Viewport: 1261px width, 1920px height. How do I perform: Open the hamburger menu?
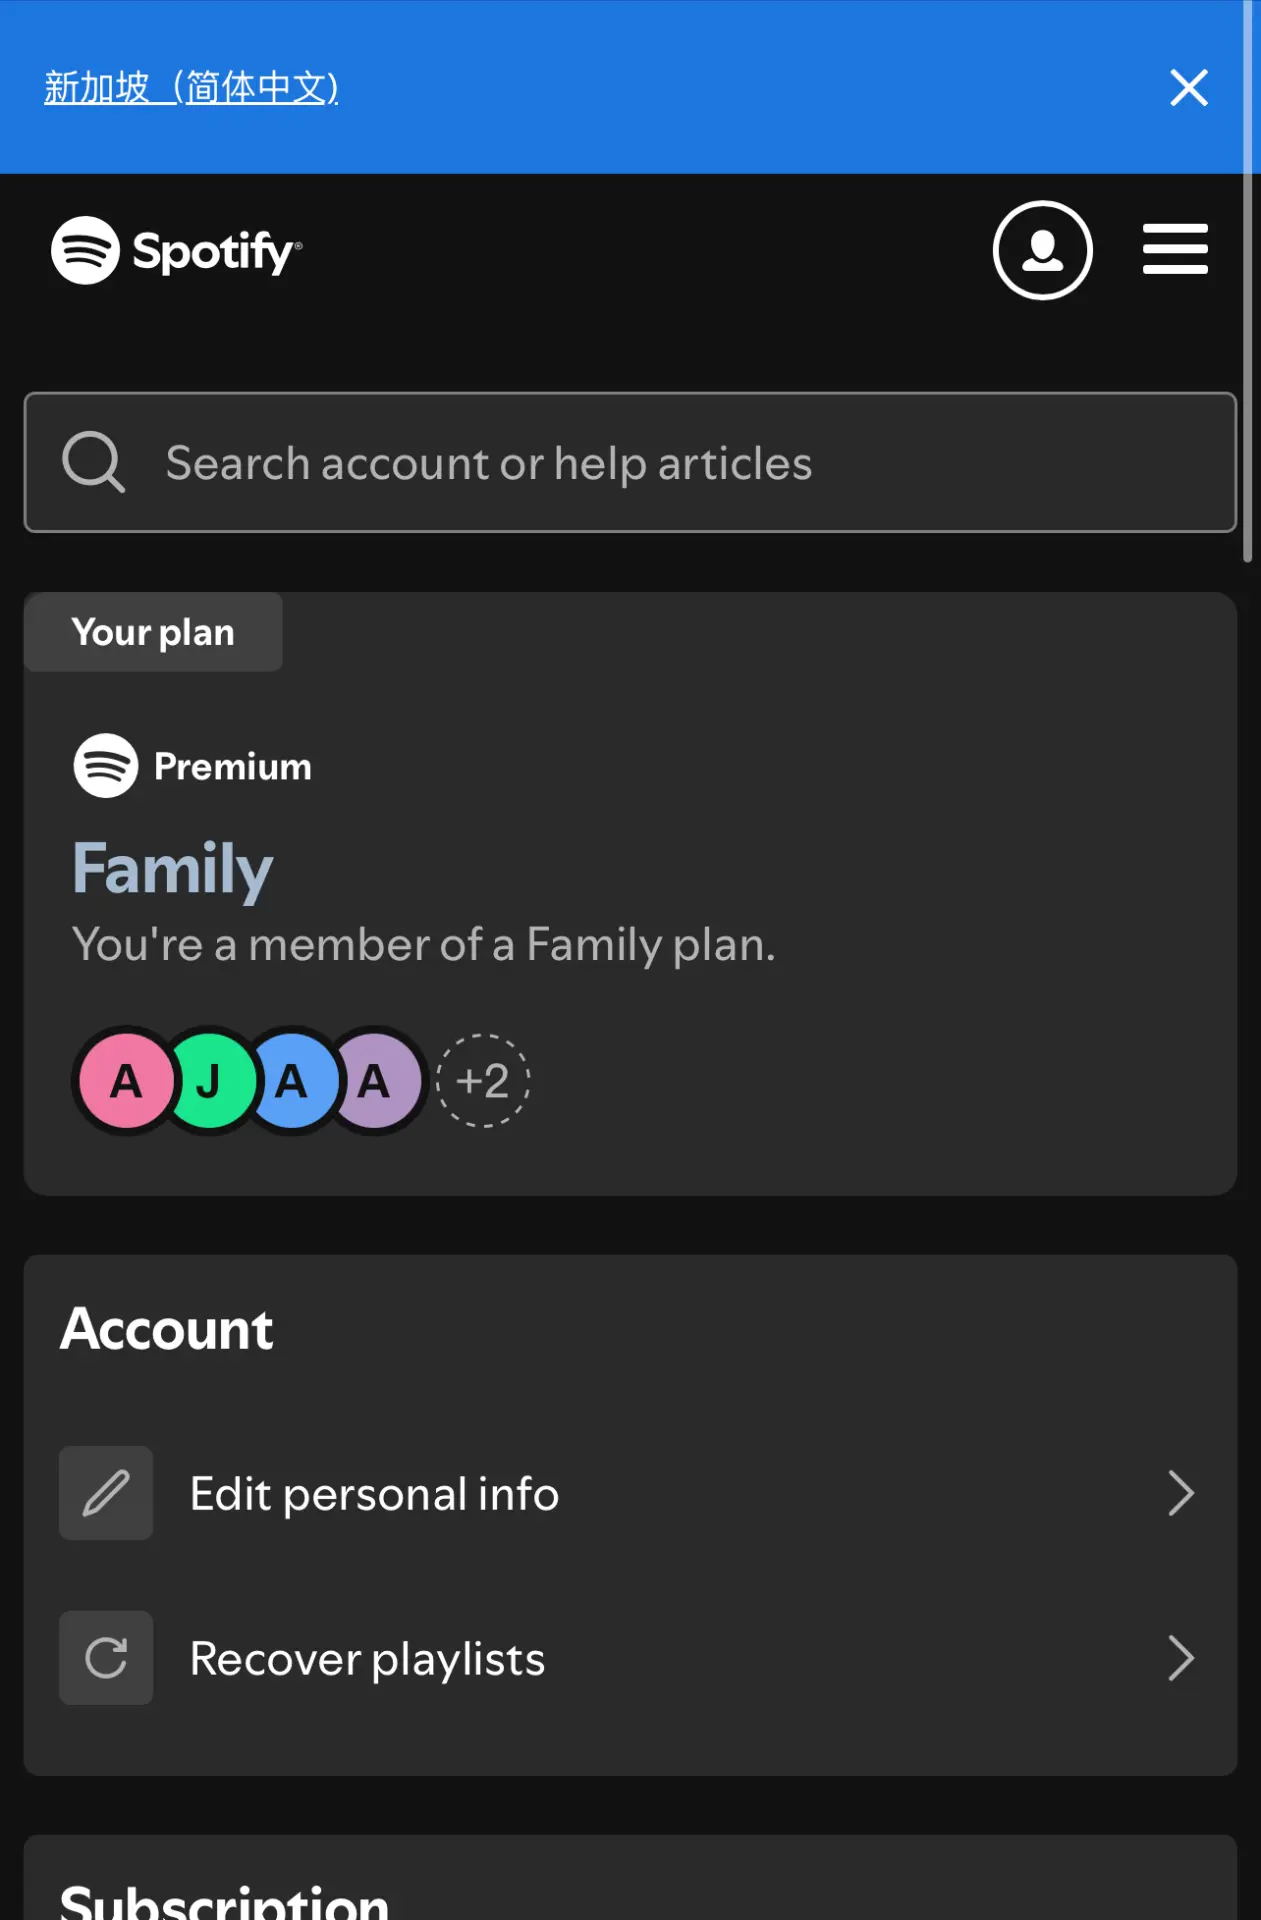point(1175,249)
